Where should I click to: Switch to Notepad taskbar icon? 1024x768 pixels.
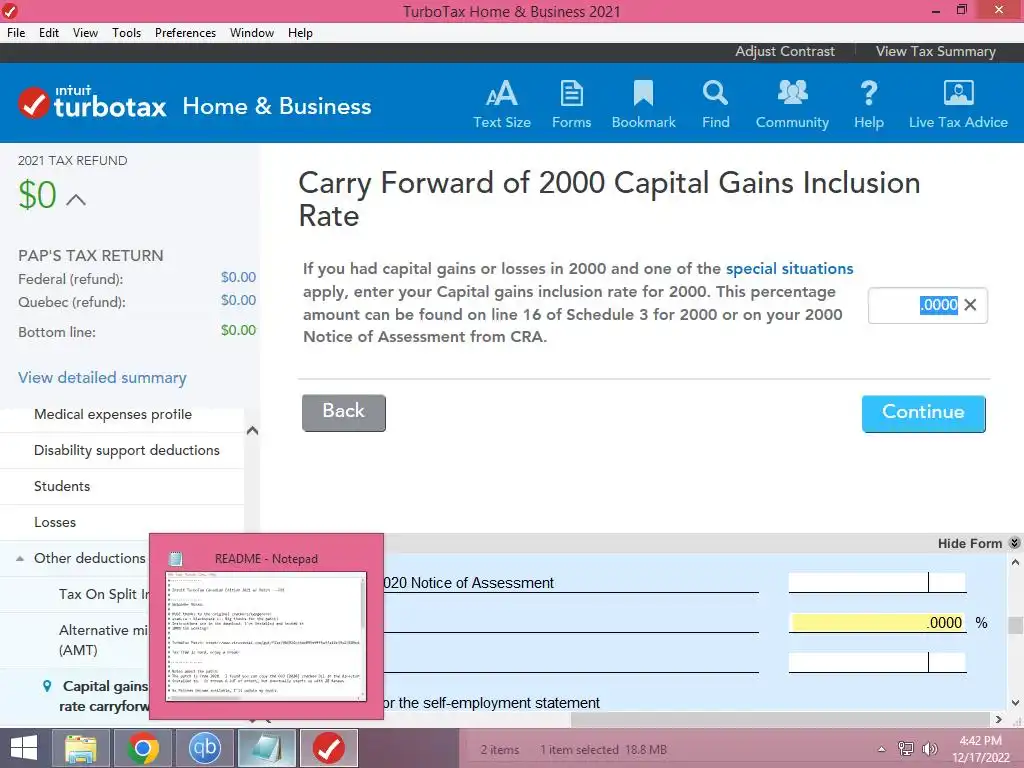coord(266,748)
